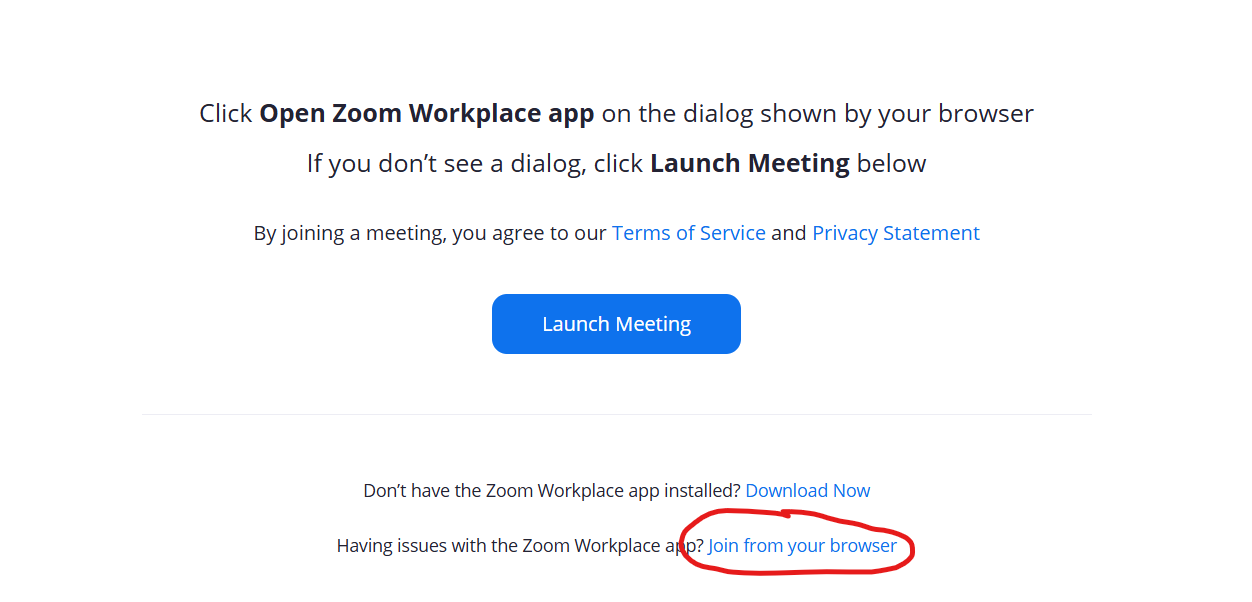
Task: Start the meeting using the blue button
Action: (616, 324)
